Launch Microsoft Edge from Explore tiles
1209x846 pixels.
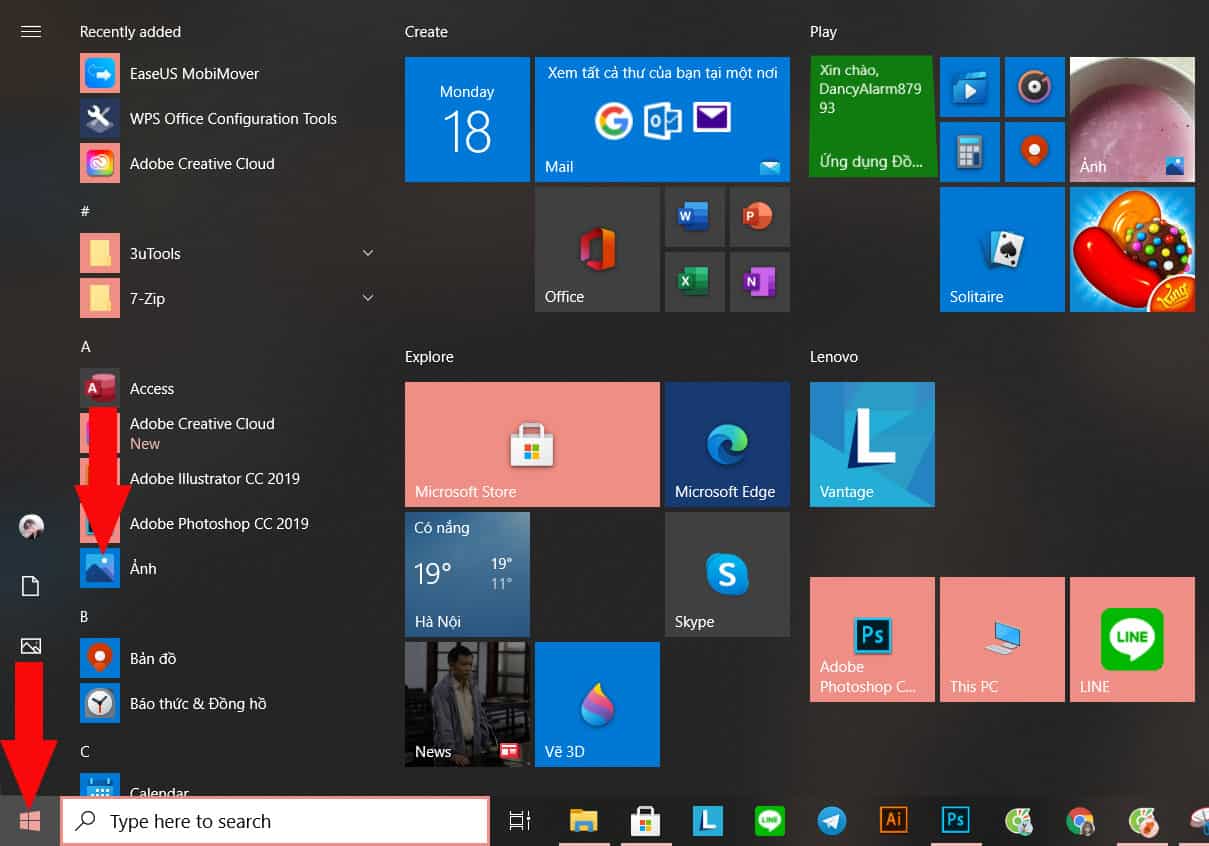726,444
